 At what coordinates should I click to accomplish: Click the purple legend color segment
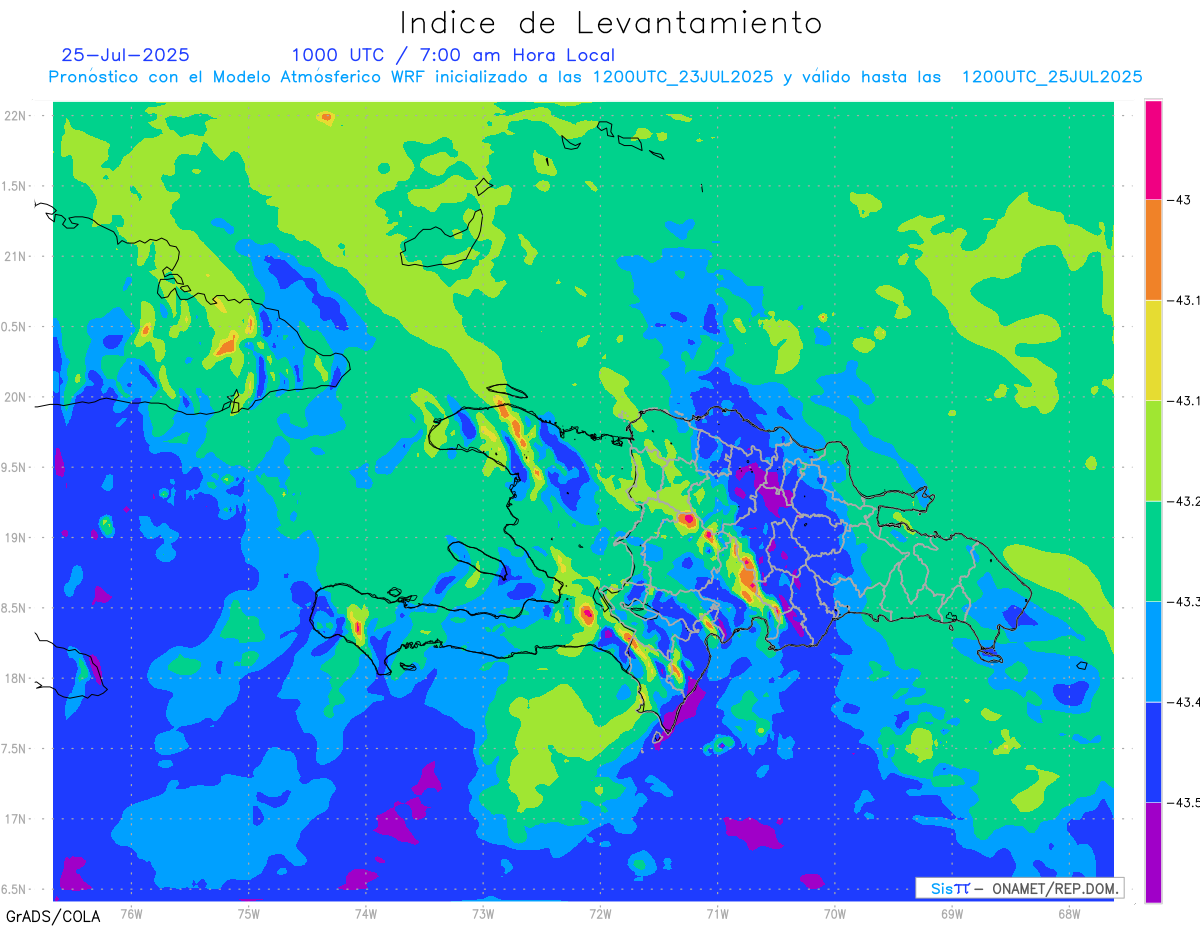pos(1153,852)
